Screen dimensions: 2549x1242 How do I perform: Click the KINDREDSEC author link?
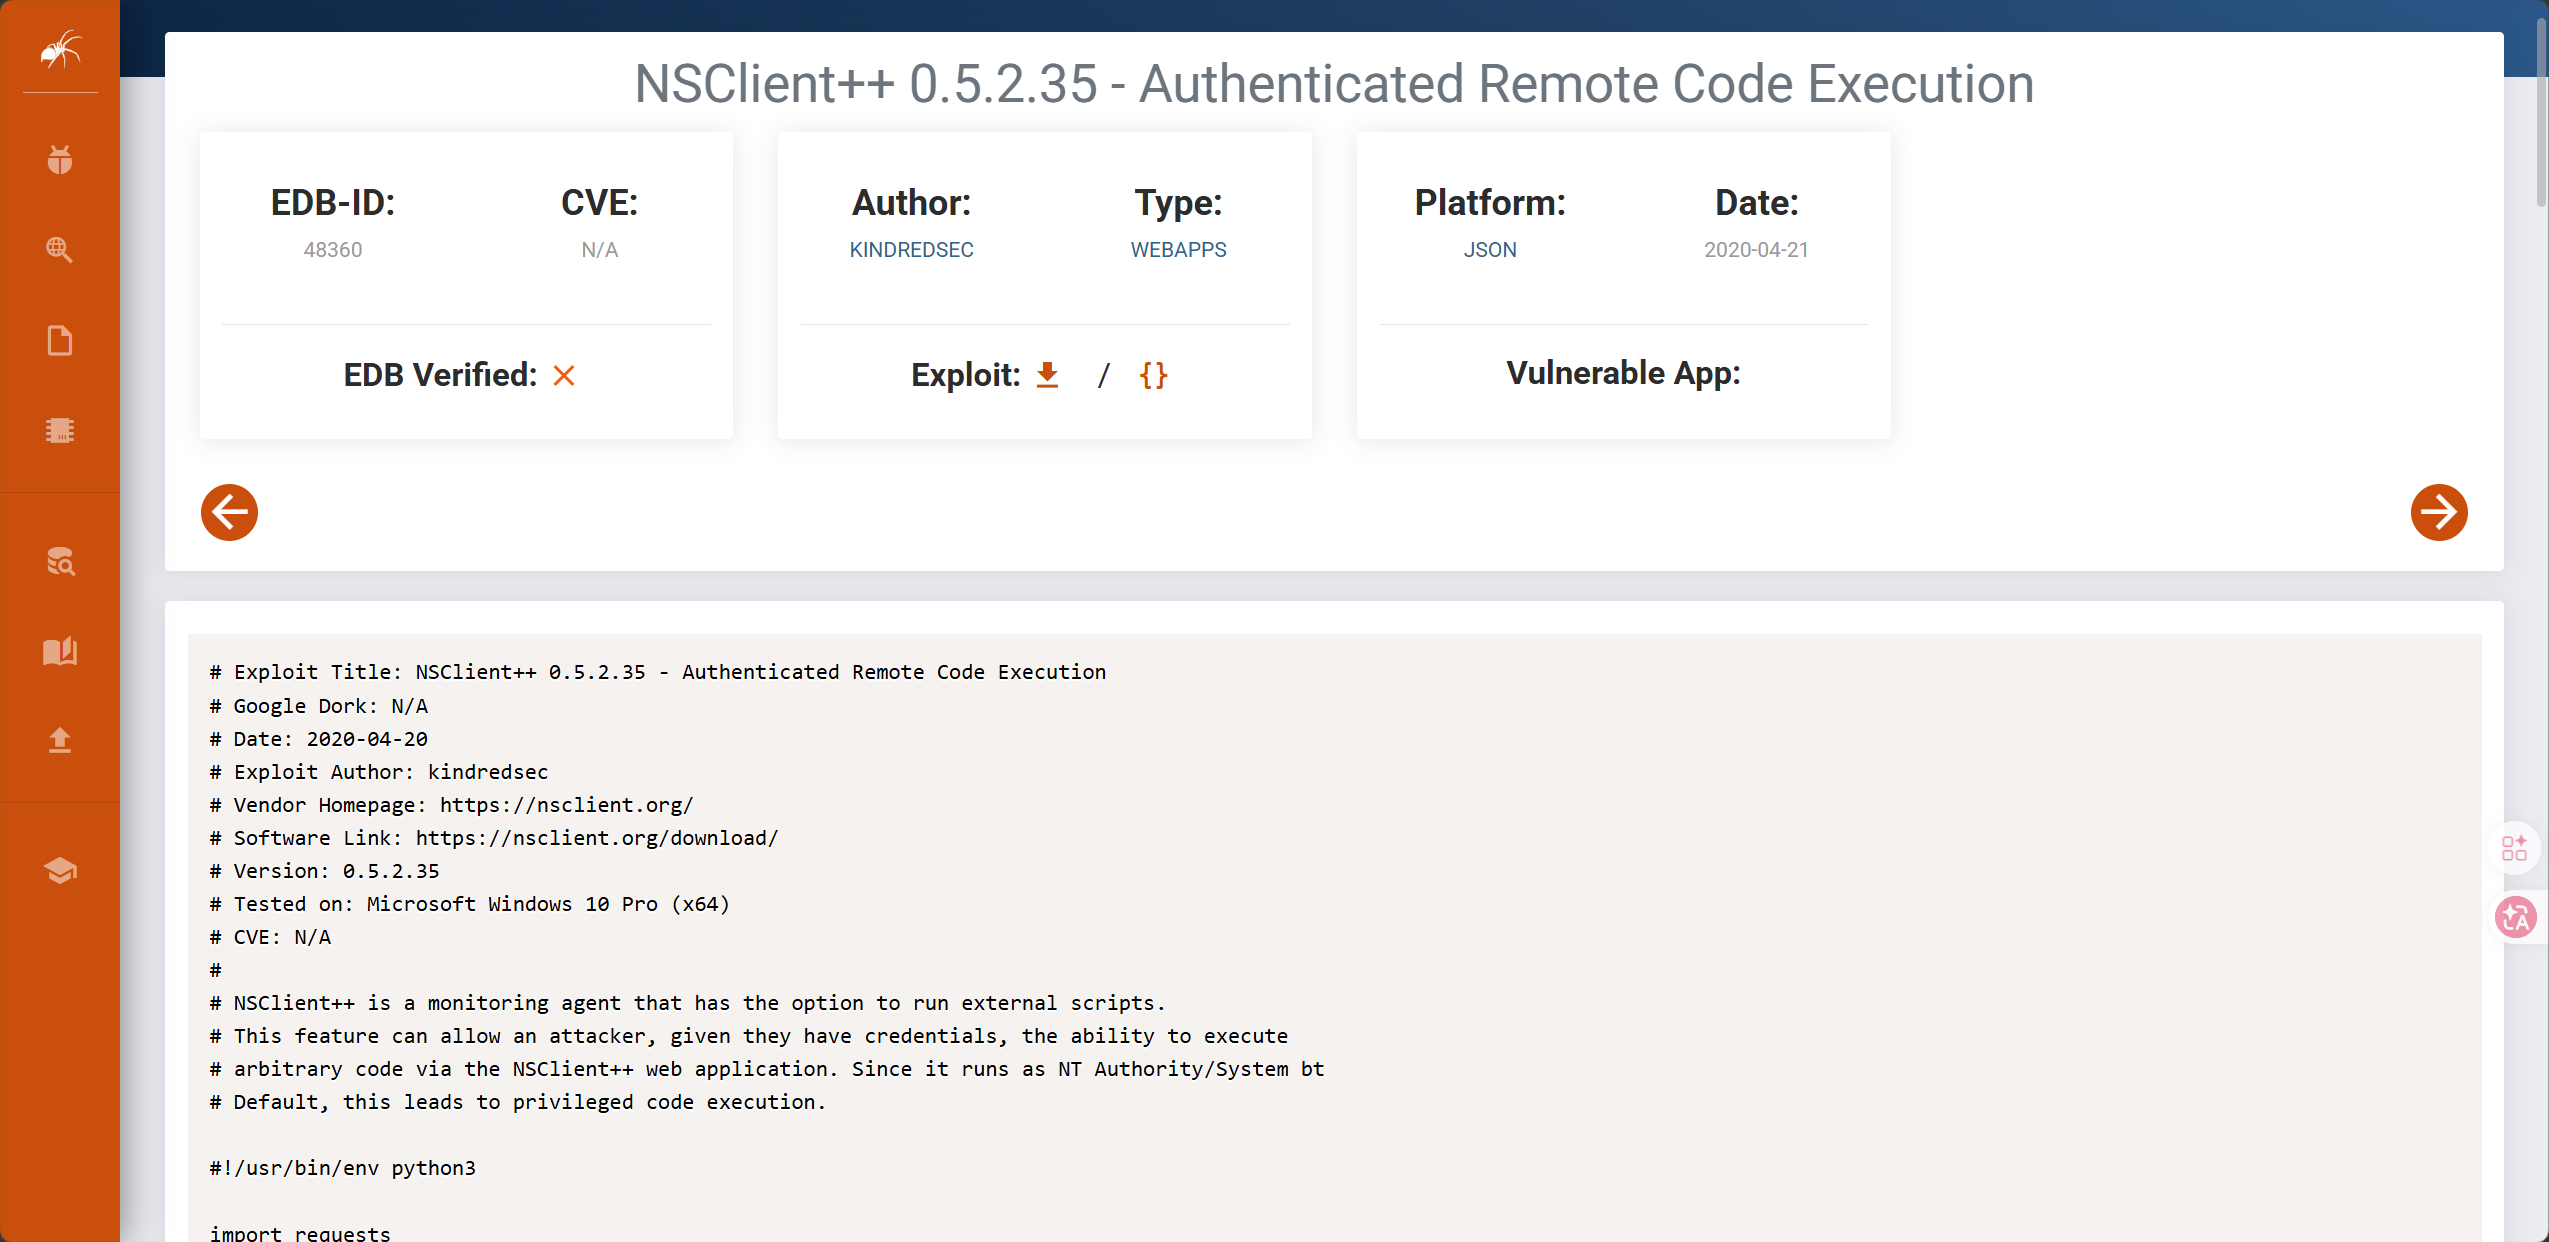coord(911,250)
